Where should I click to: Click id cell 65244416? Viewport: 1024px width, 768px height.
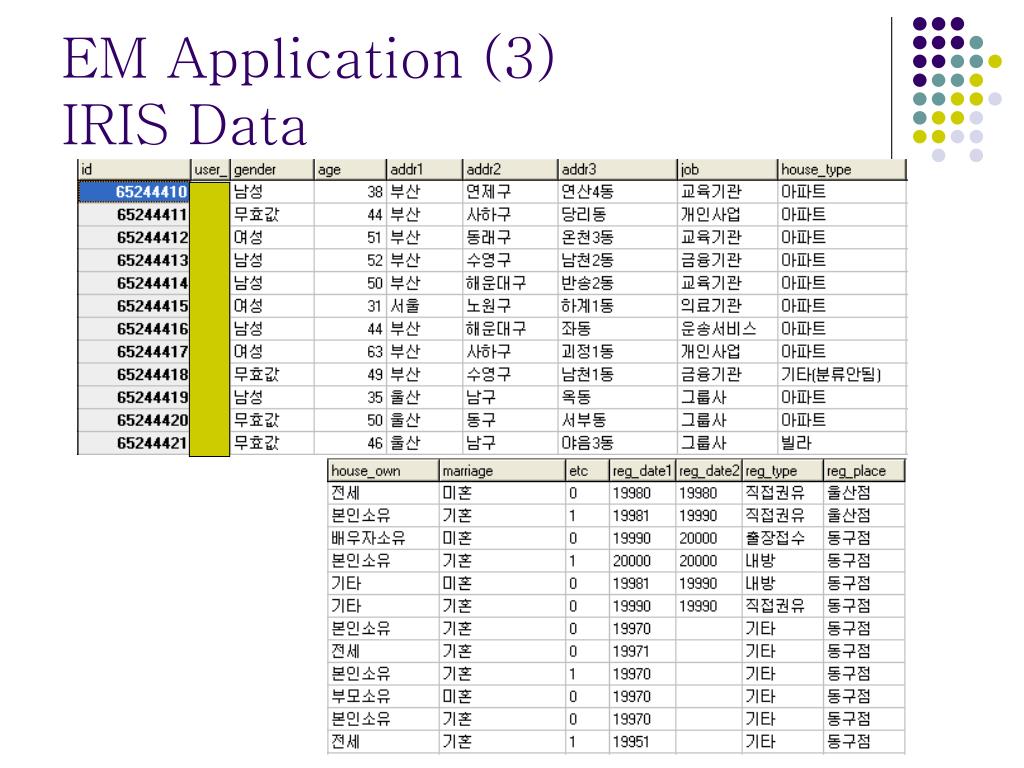pyautogui.click(x=134, y=329)
